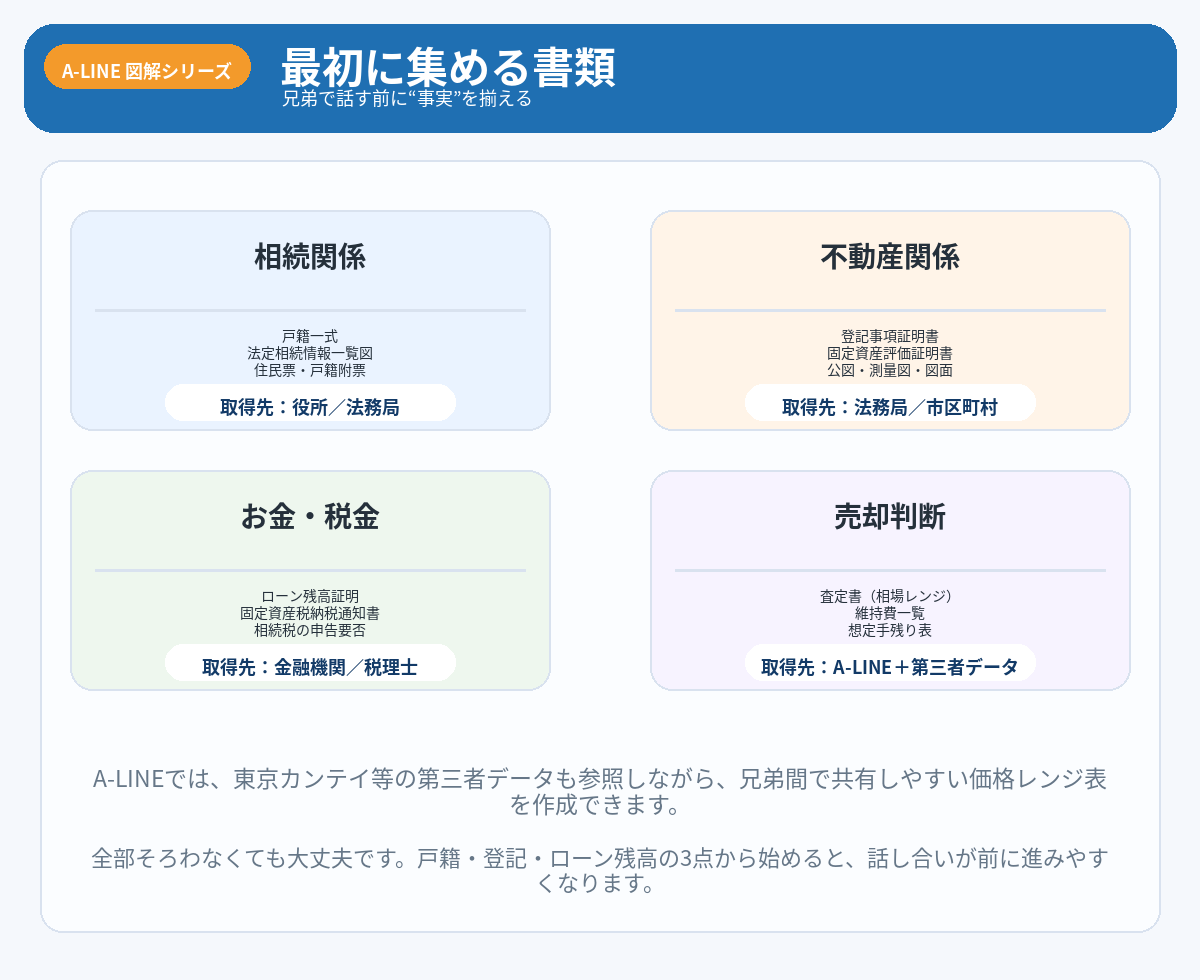Screen dimensions: 1200x980
Task: Click the subtitle 兄弟で話す前に事実を揃える
Action: (x=406, y=99)
